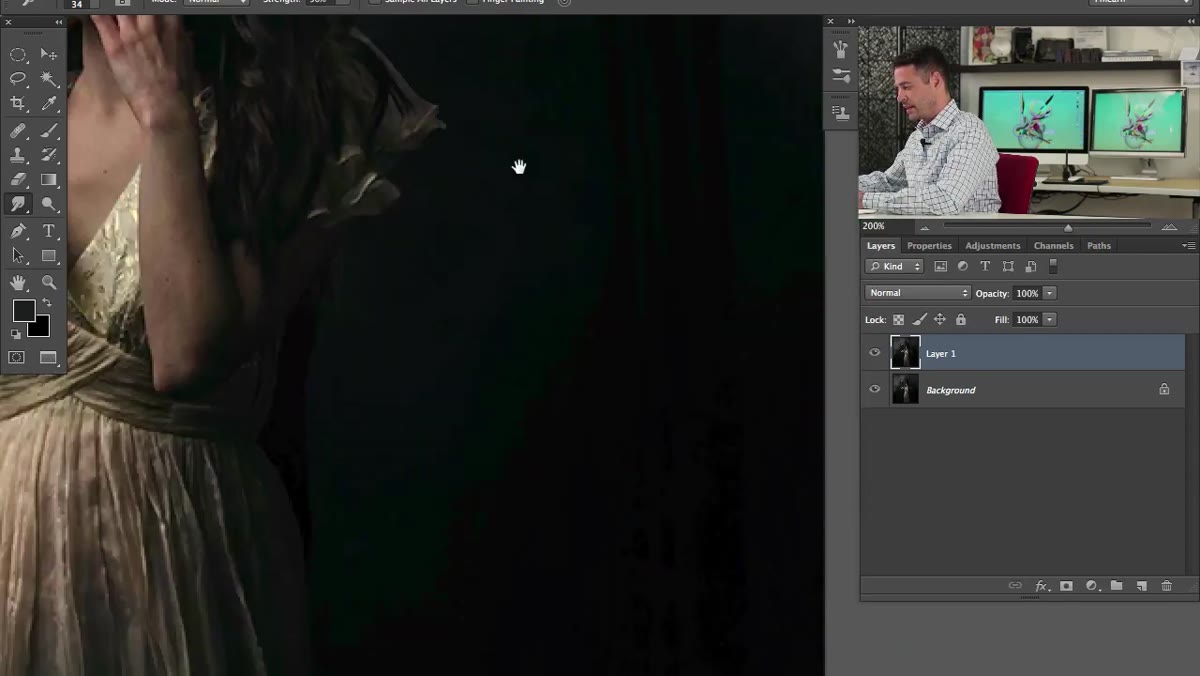Delete layer using the trash icon

click(x=1166, y=586)
